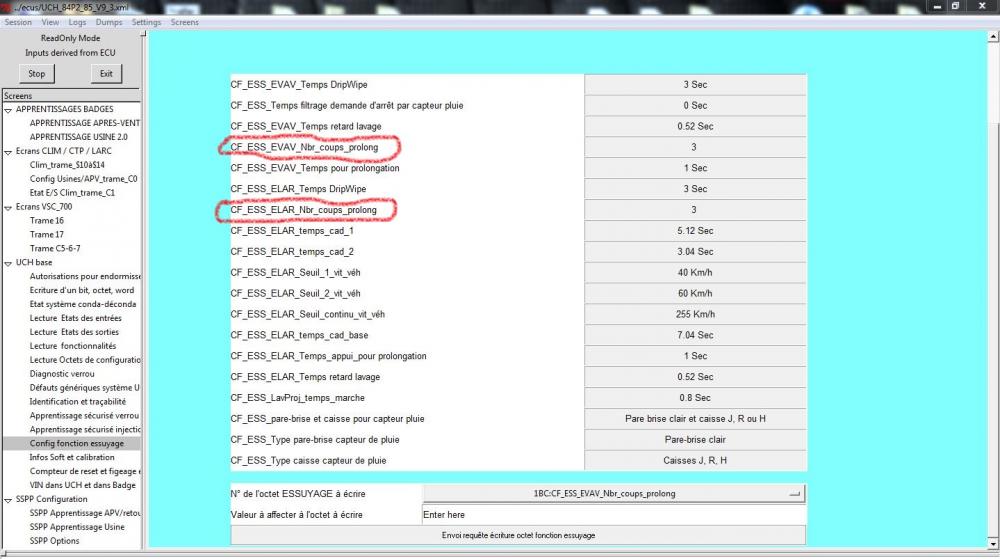Open Défauts génériques système screen

pyautogui.click(x=84, y=388)
